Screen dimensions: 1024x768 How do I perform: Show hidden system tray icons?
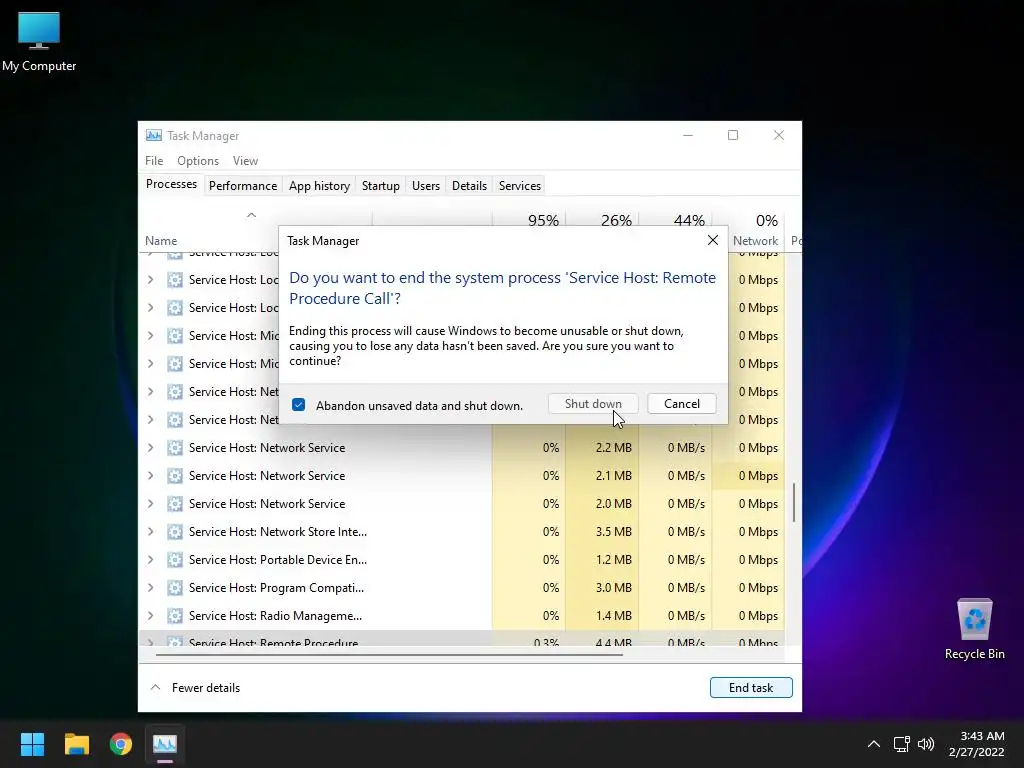873,744
